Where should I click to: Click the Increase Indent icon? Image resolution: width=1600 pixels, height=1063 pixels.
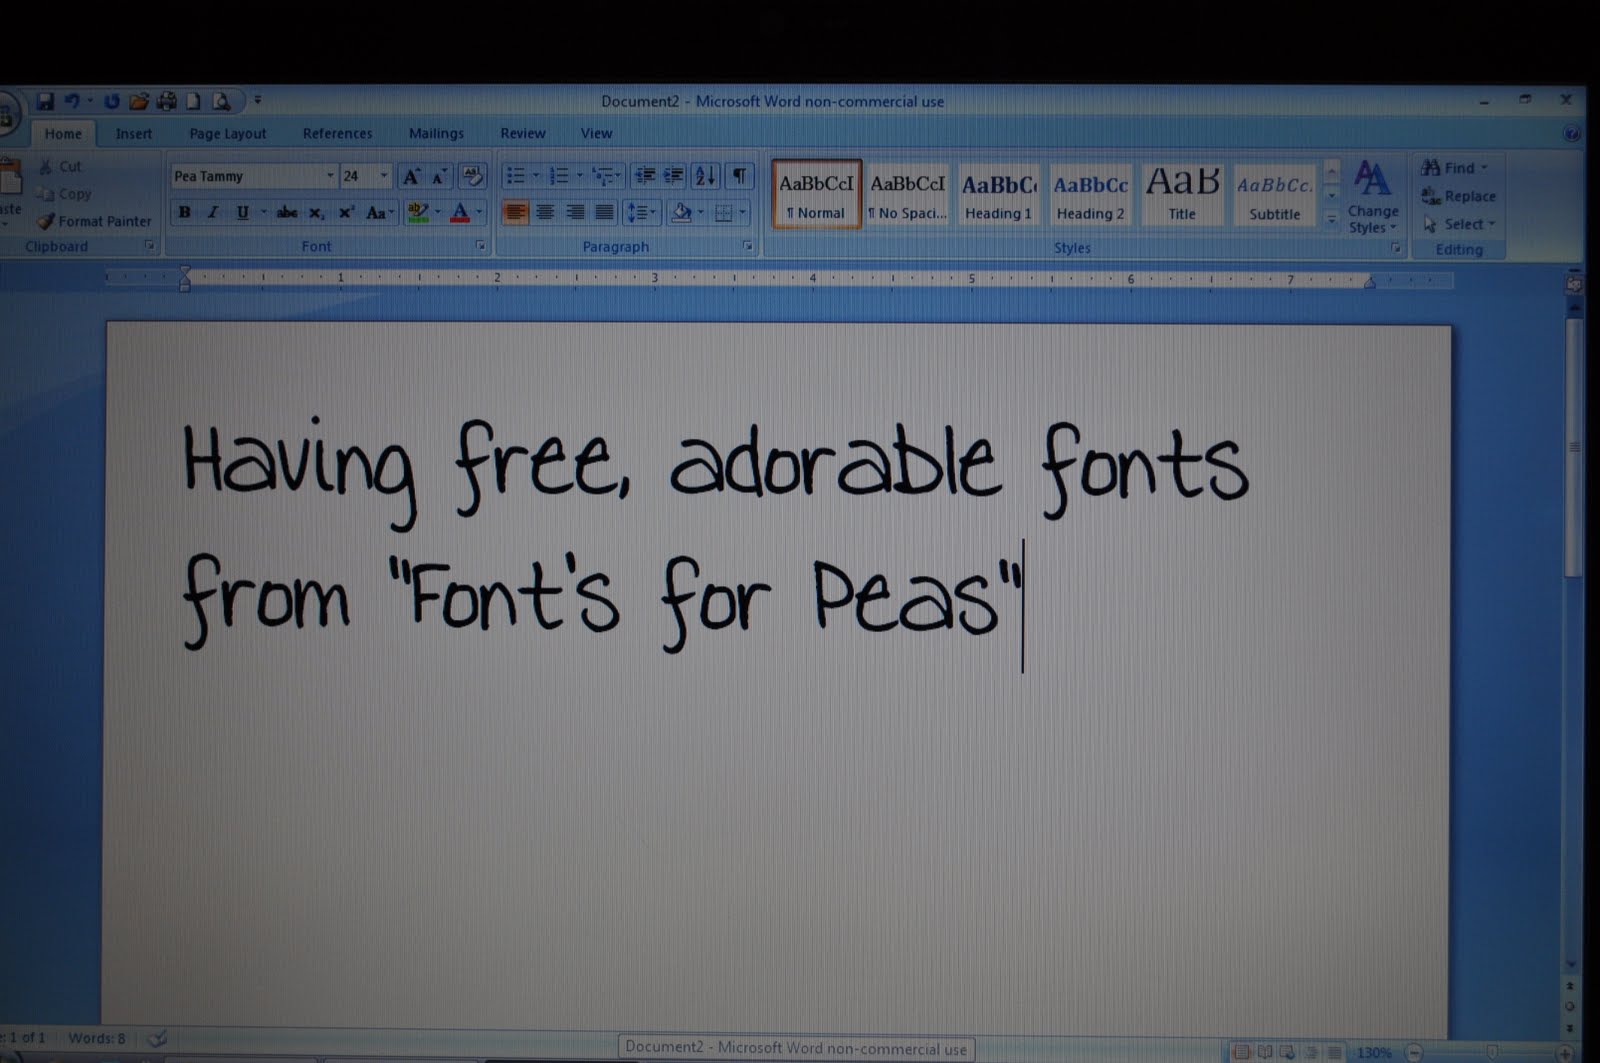(674, 176)
